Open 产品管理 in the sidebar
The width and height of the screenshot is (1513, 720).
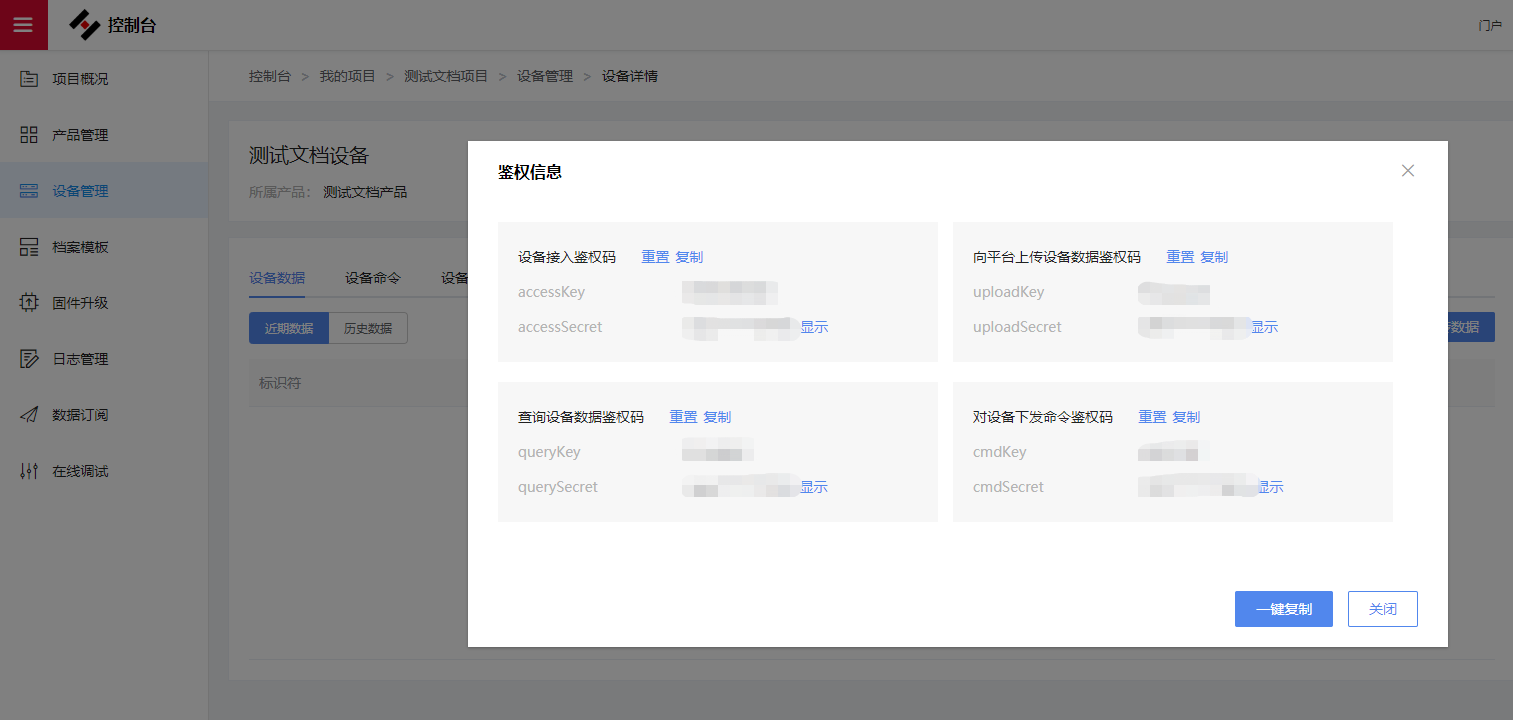click(x=80, y=135)
